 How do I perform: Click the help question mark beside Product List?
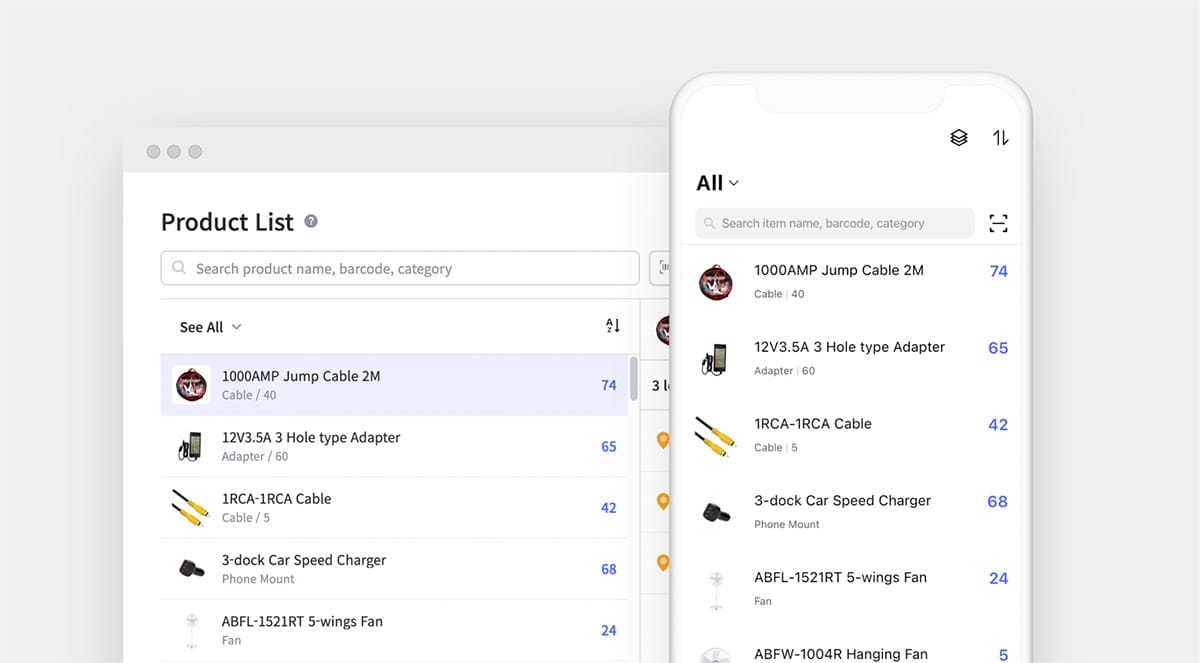coord(310,221)
